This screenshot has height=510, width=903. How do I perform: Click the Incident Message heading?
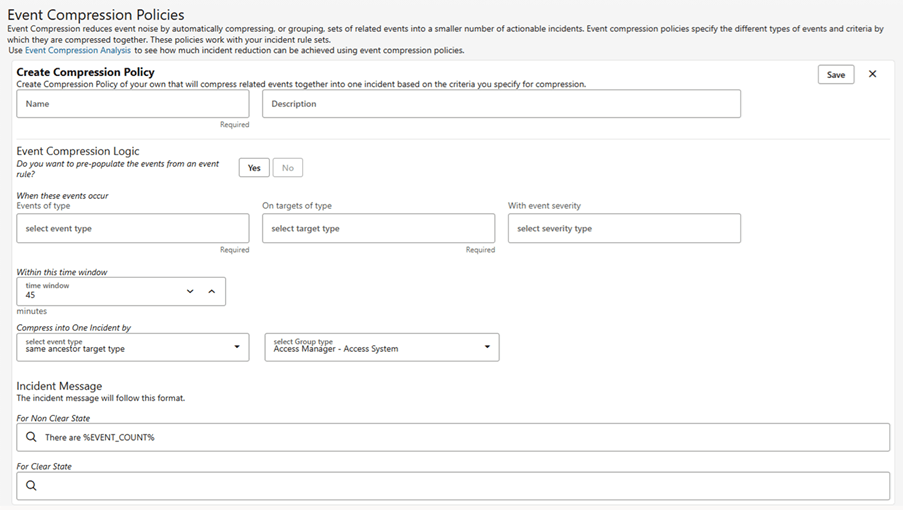coord(59,386)
